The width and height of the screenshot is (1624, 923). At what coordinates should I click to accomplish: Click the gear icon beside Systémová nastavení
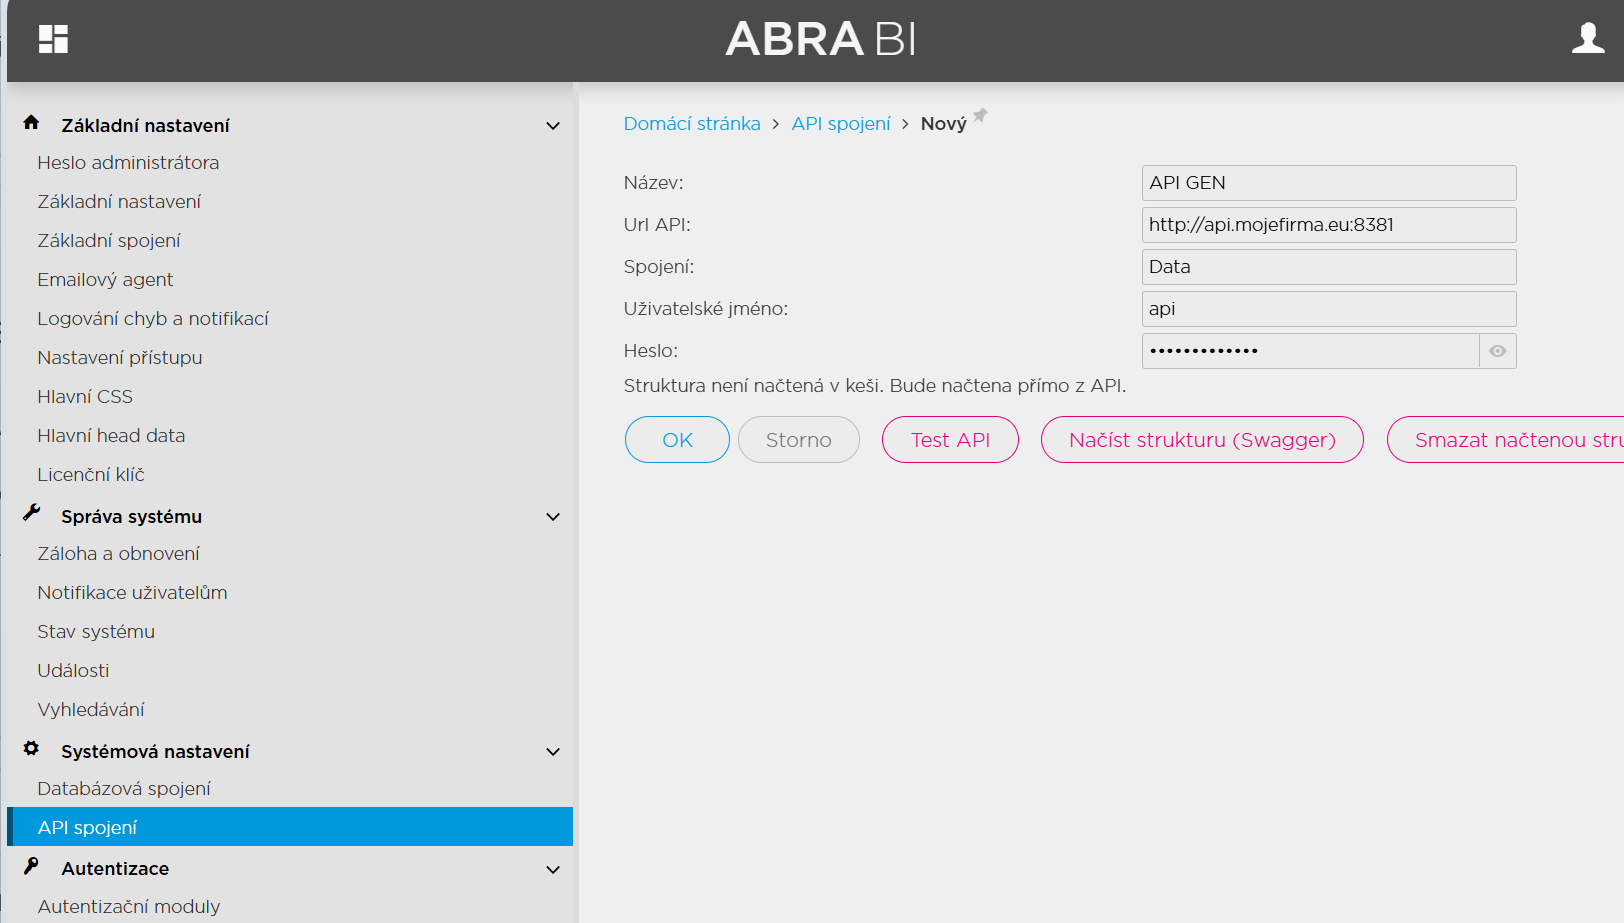click(x=31, y=749)
